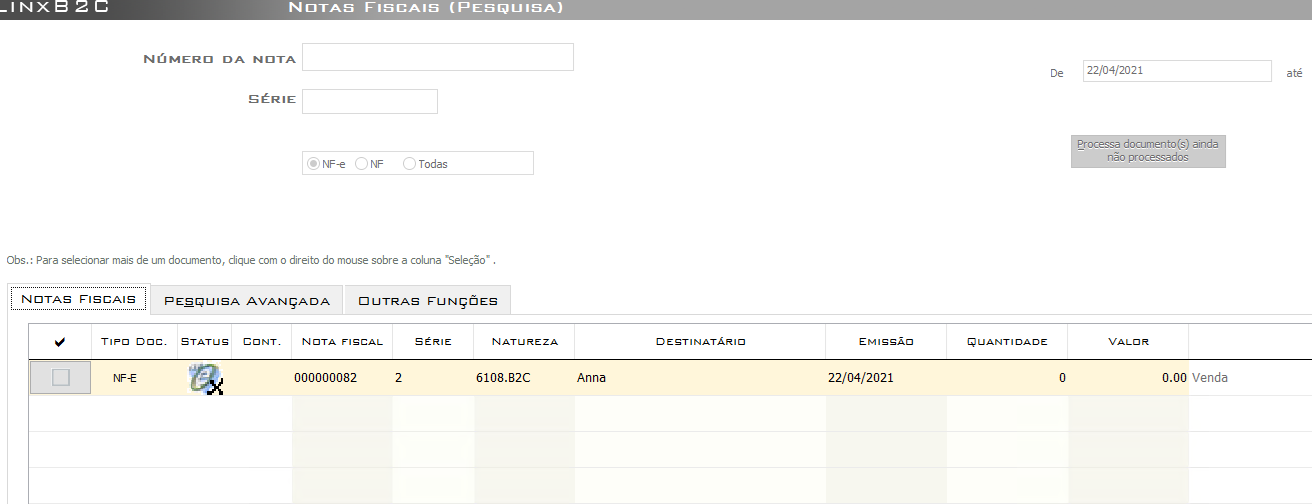Sort by the Emissão column header

[x=886, y=342]
